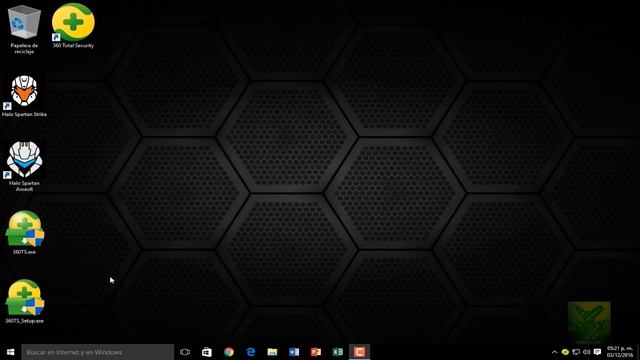Screen dimensions: 640x360
Task: Select the 360TS.exe installer file
Action: point(24,233)
